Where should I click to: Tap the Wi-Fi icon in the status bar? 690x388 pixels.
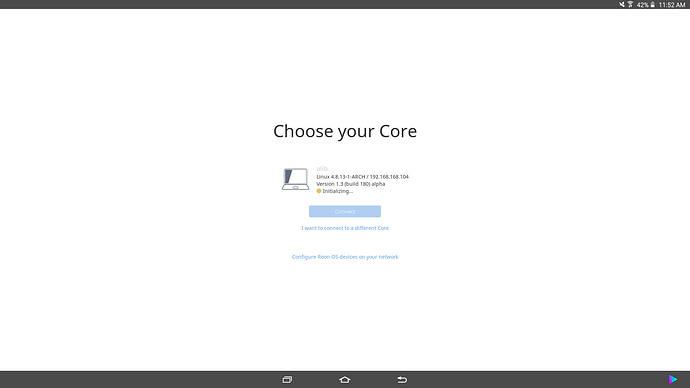click(x=630, y=4)
